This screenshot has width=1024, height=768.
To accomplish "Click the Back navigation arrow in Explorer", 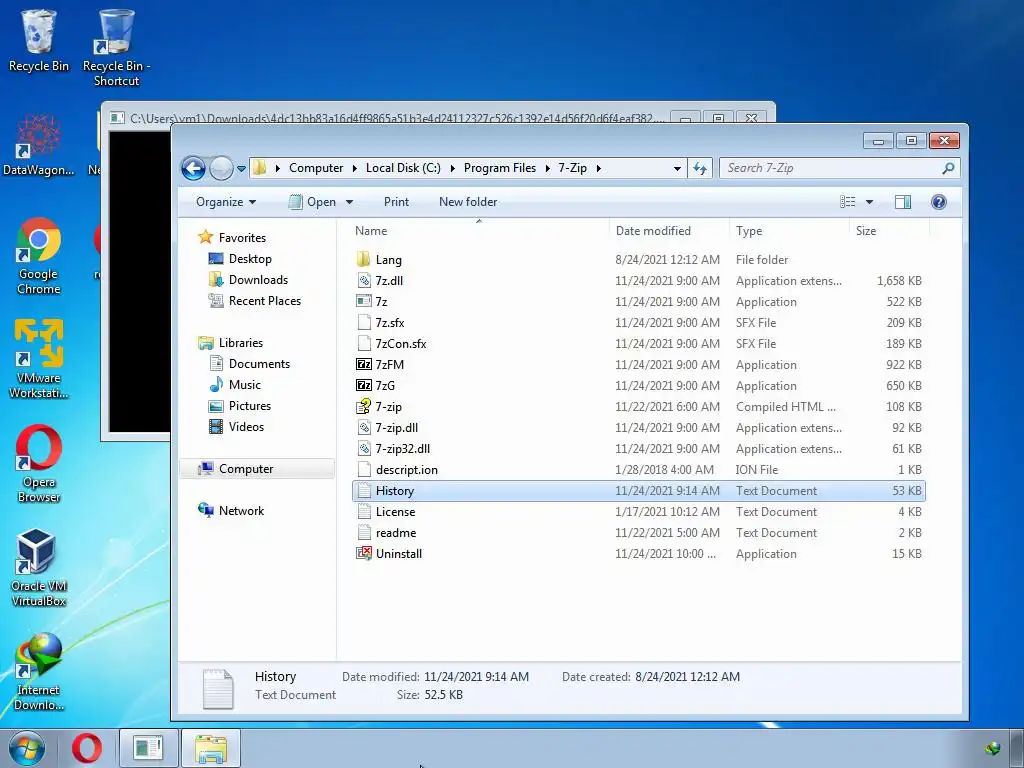I will pos(193,168).
